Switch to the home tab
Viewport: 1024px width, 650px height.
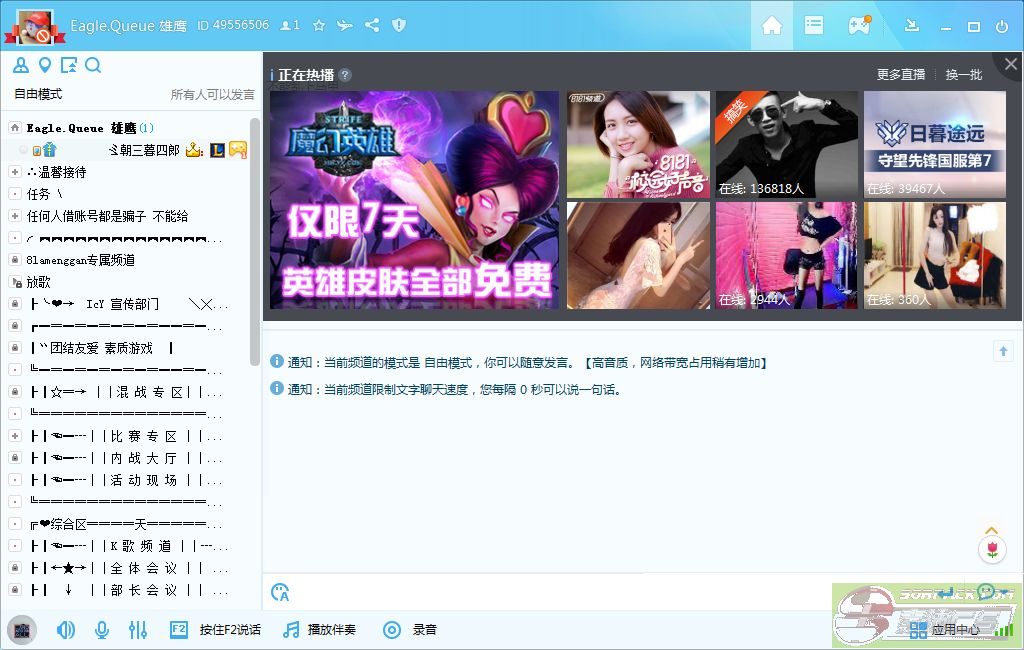(771, 25)
